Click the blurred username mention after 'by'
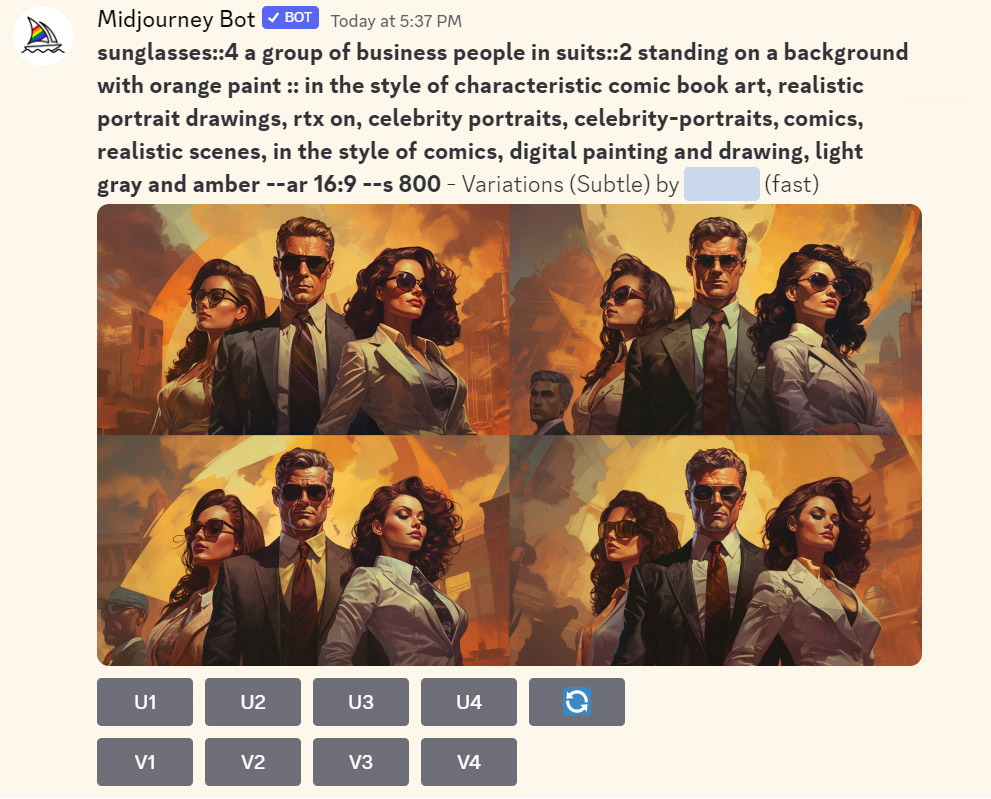Viewport: 991px width, 799px height. point(722,184)
